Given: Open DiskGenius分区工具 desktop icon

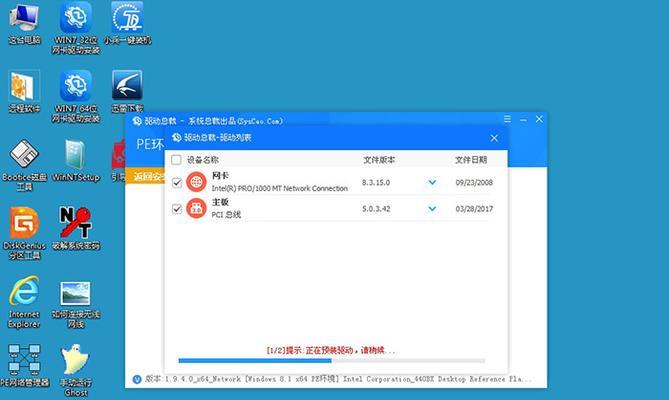Looking at the screenshot, I should pyautogui.click(x=24, y=234).
